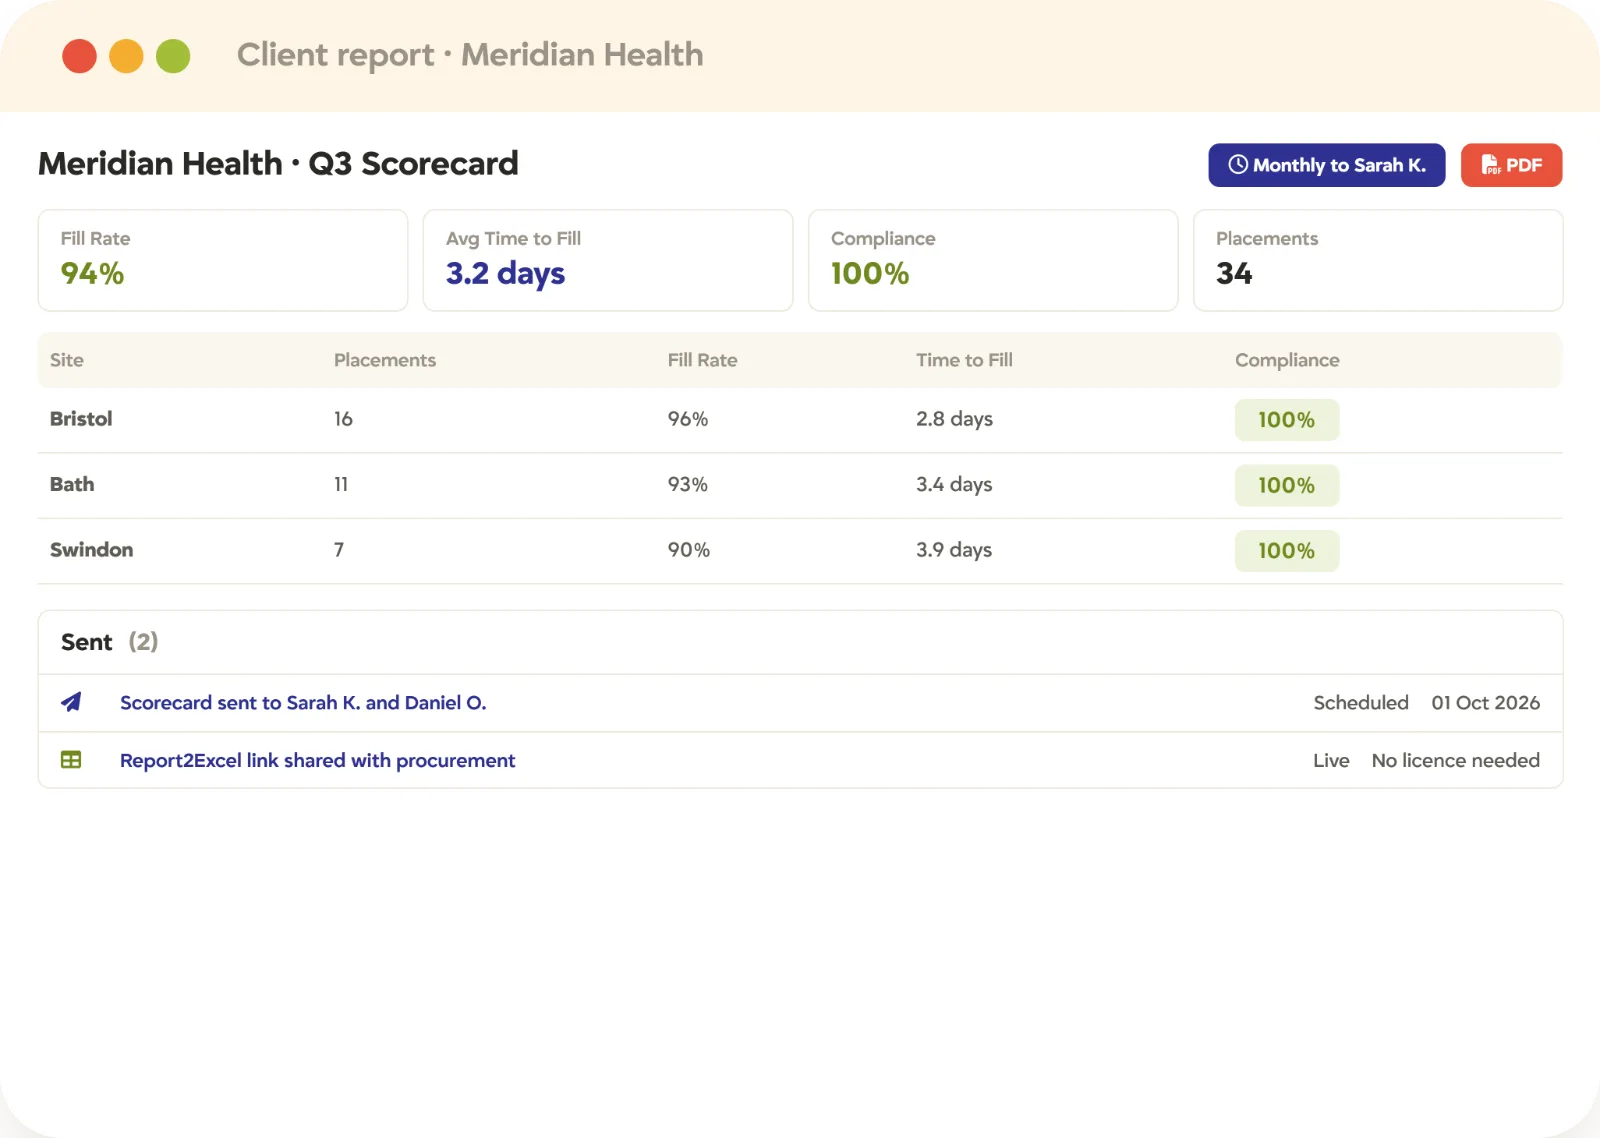
Task: Click the green spreadsheet table icon
Action: point(71,760)
